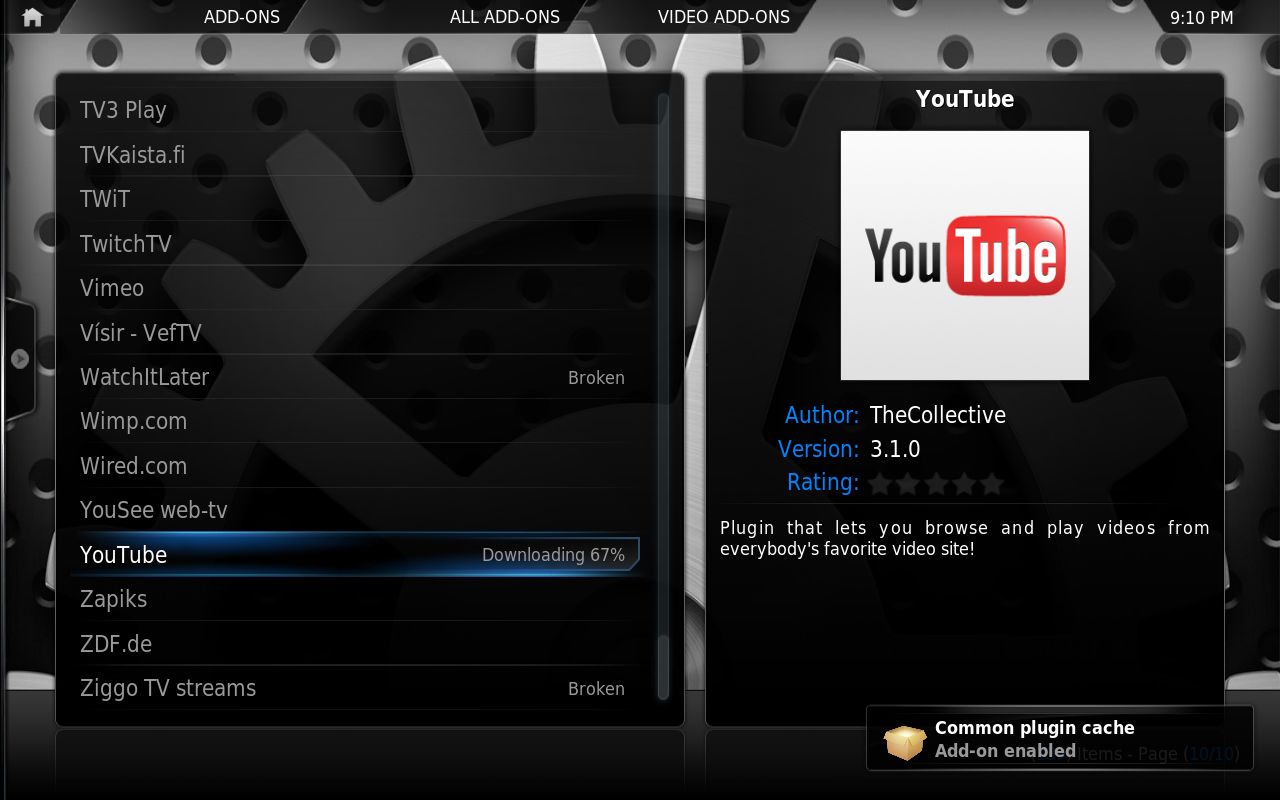Select the VIDEO ADD-ONS breadcrumb
Viewport: 1280px width, 800px height.
724,17
